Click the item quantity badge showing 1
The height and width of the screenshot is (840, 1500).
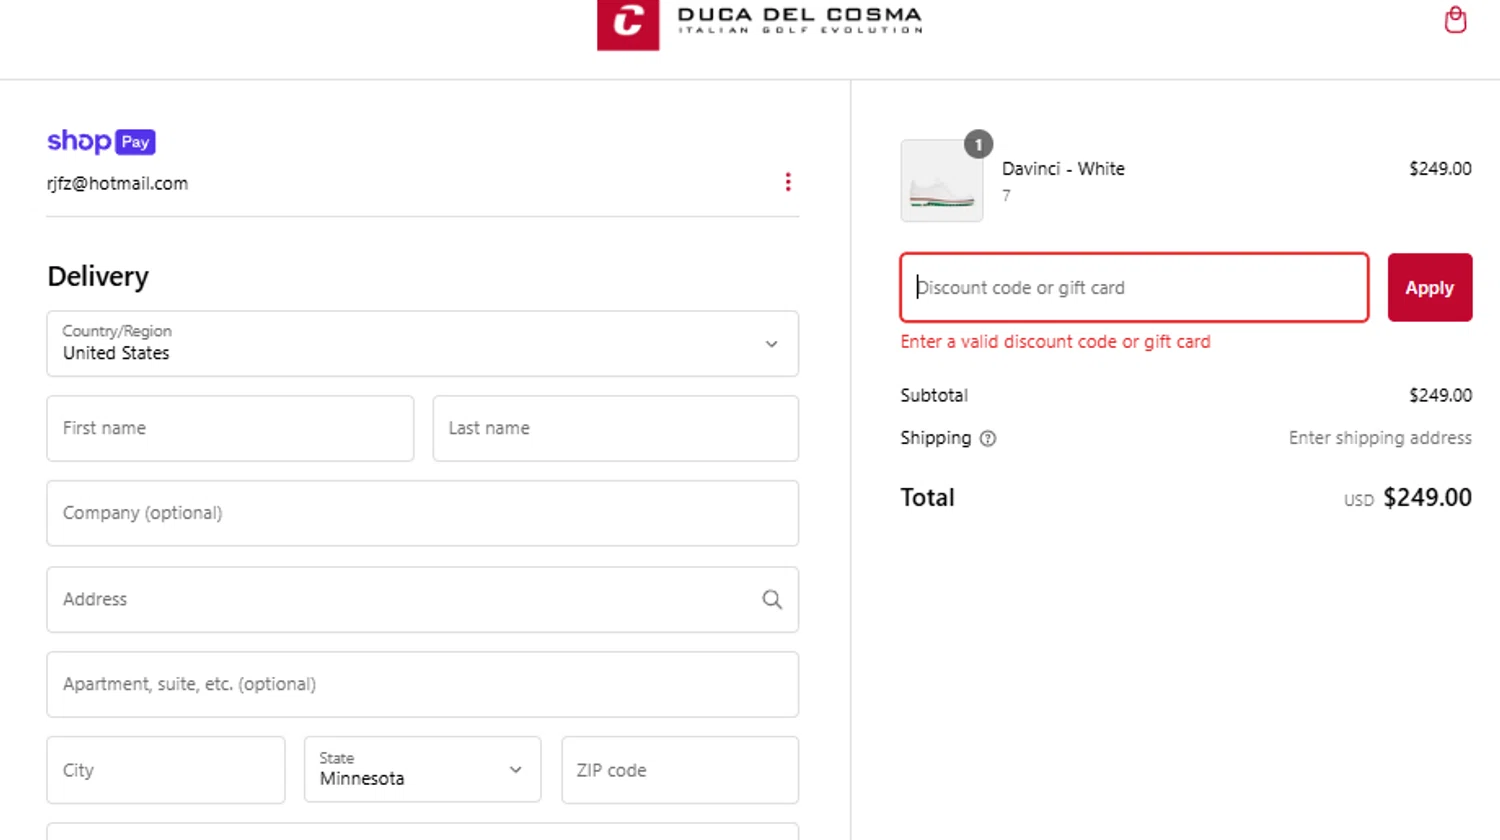tap(978, 144)
